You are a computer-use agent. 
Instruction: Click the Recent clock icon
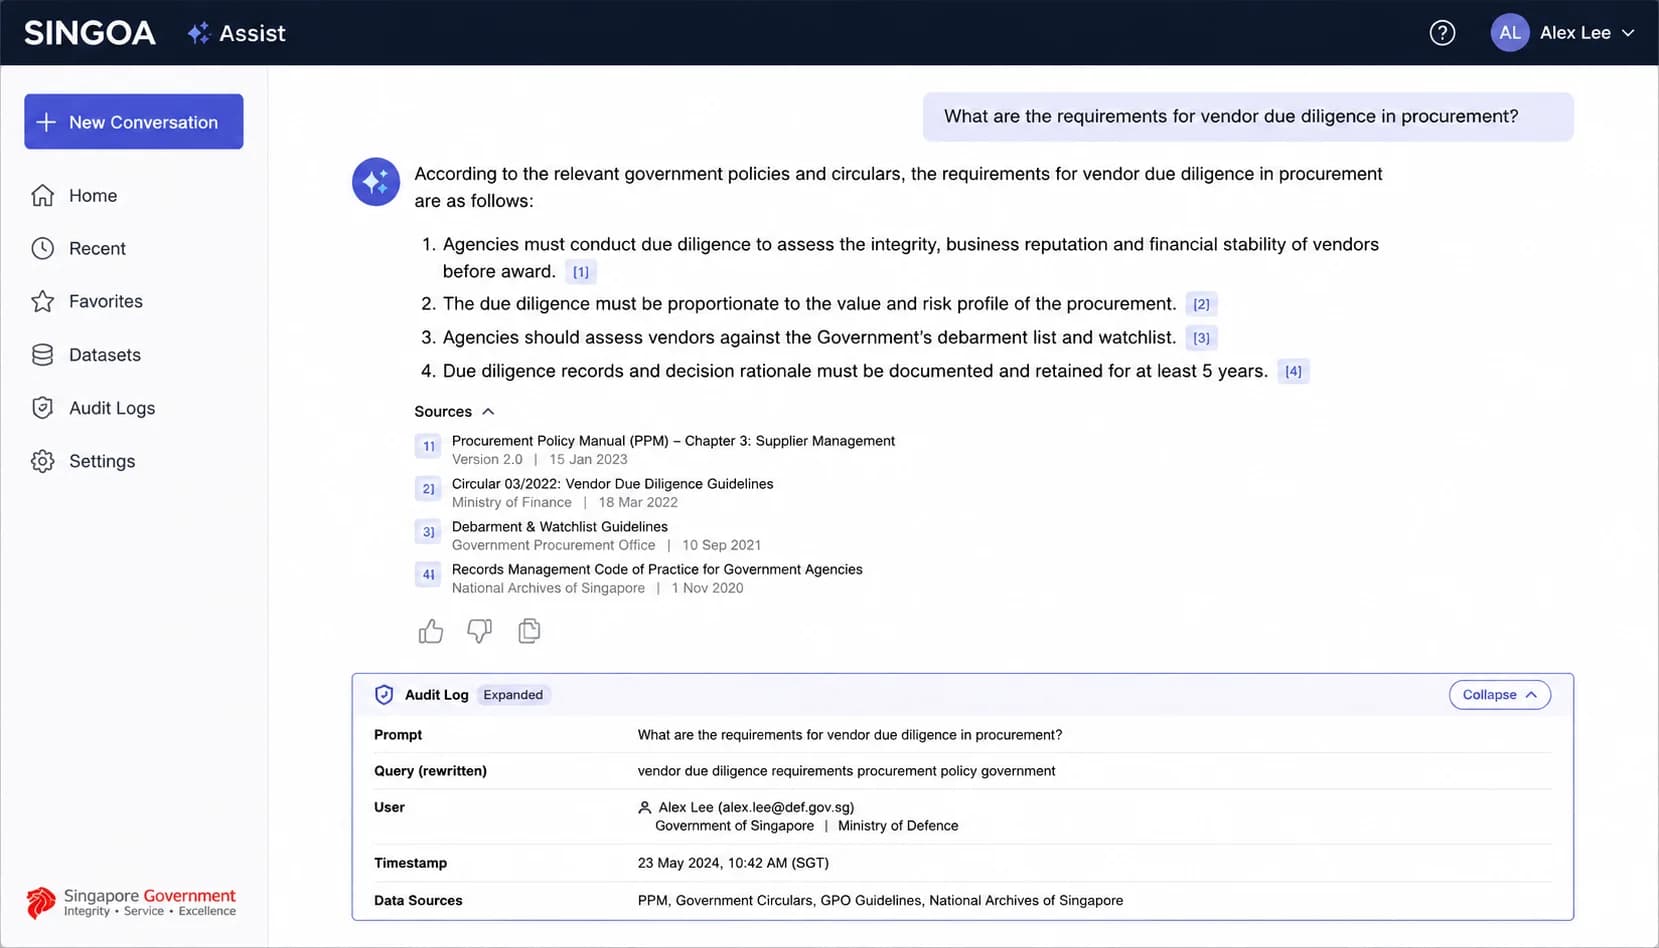click(42, 249)
